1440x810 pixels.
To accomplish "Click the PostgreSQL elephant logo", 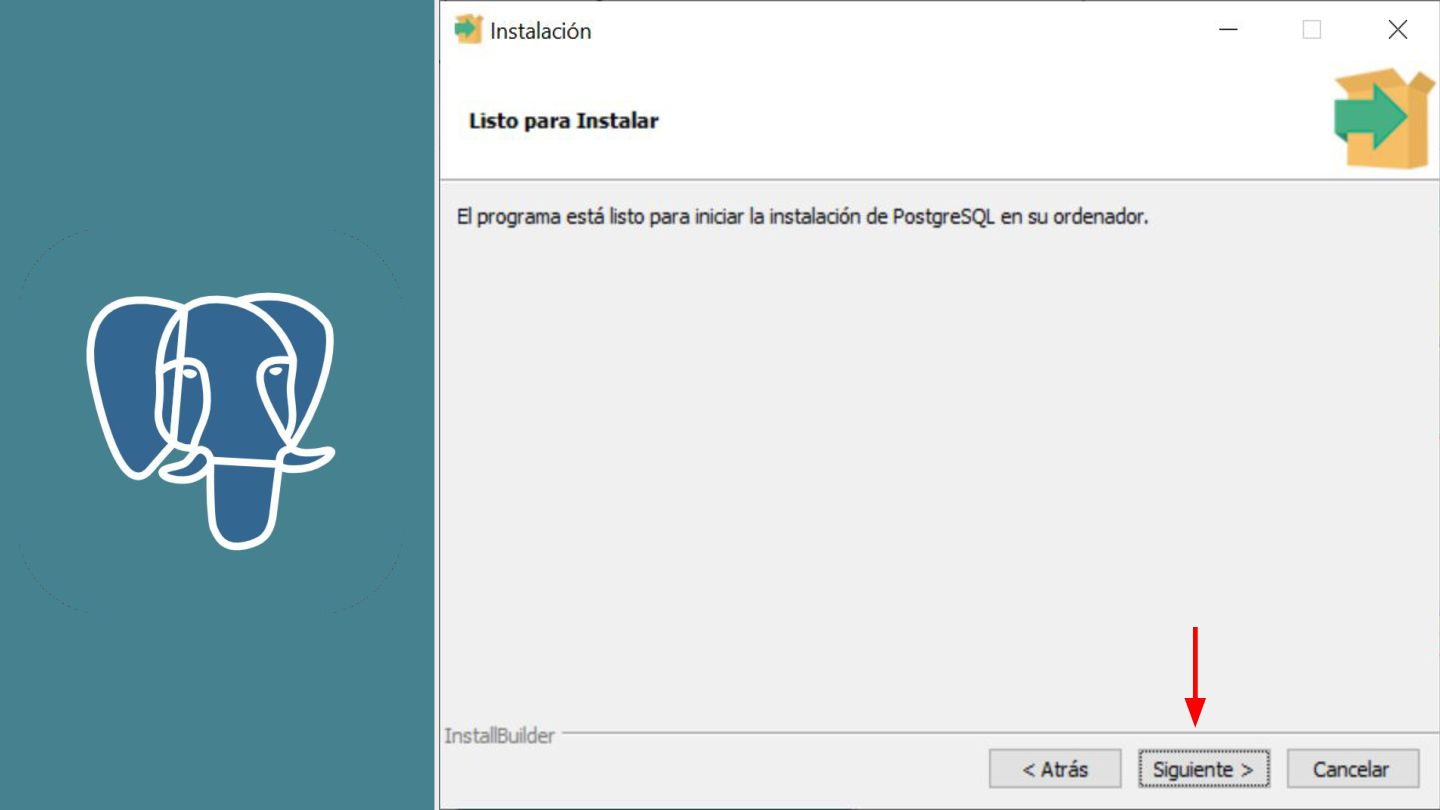I will [x=210, y=420].
